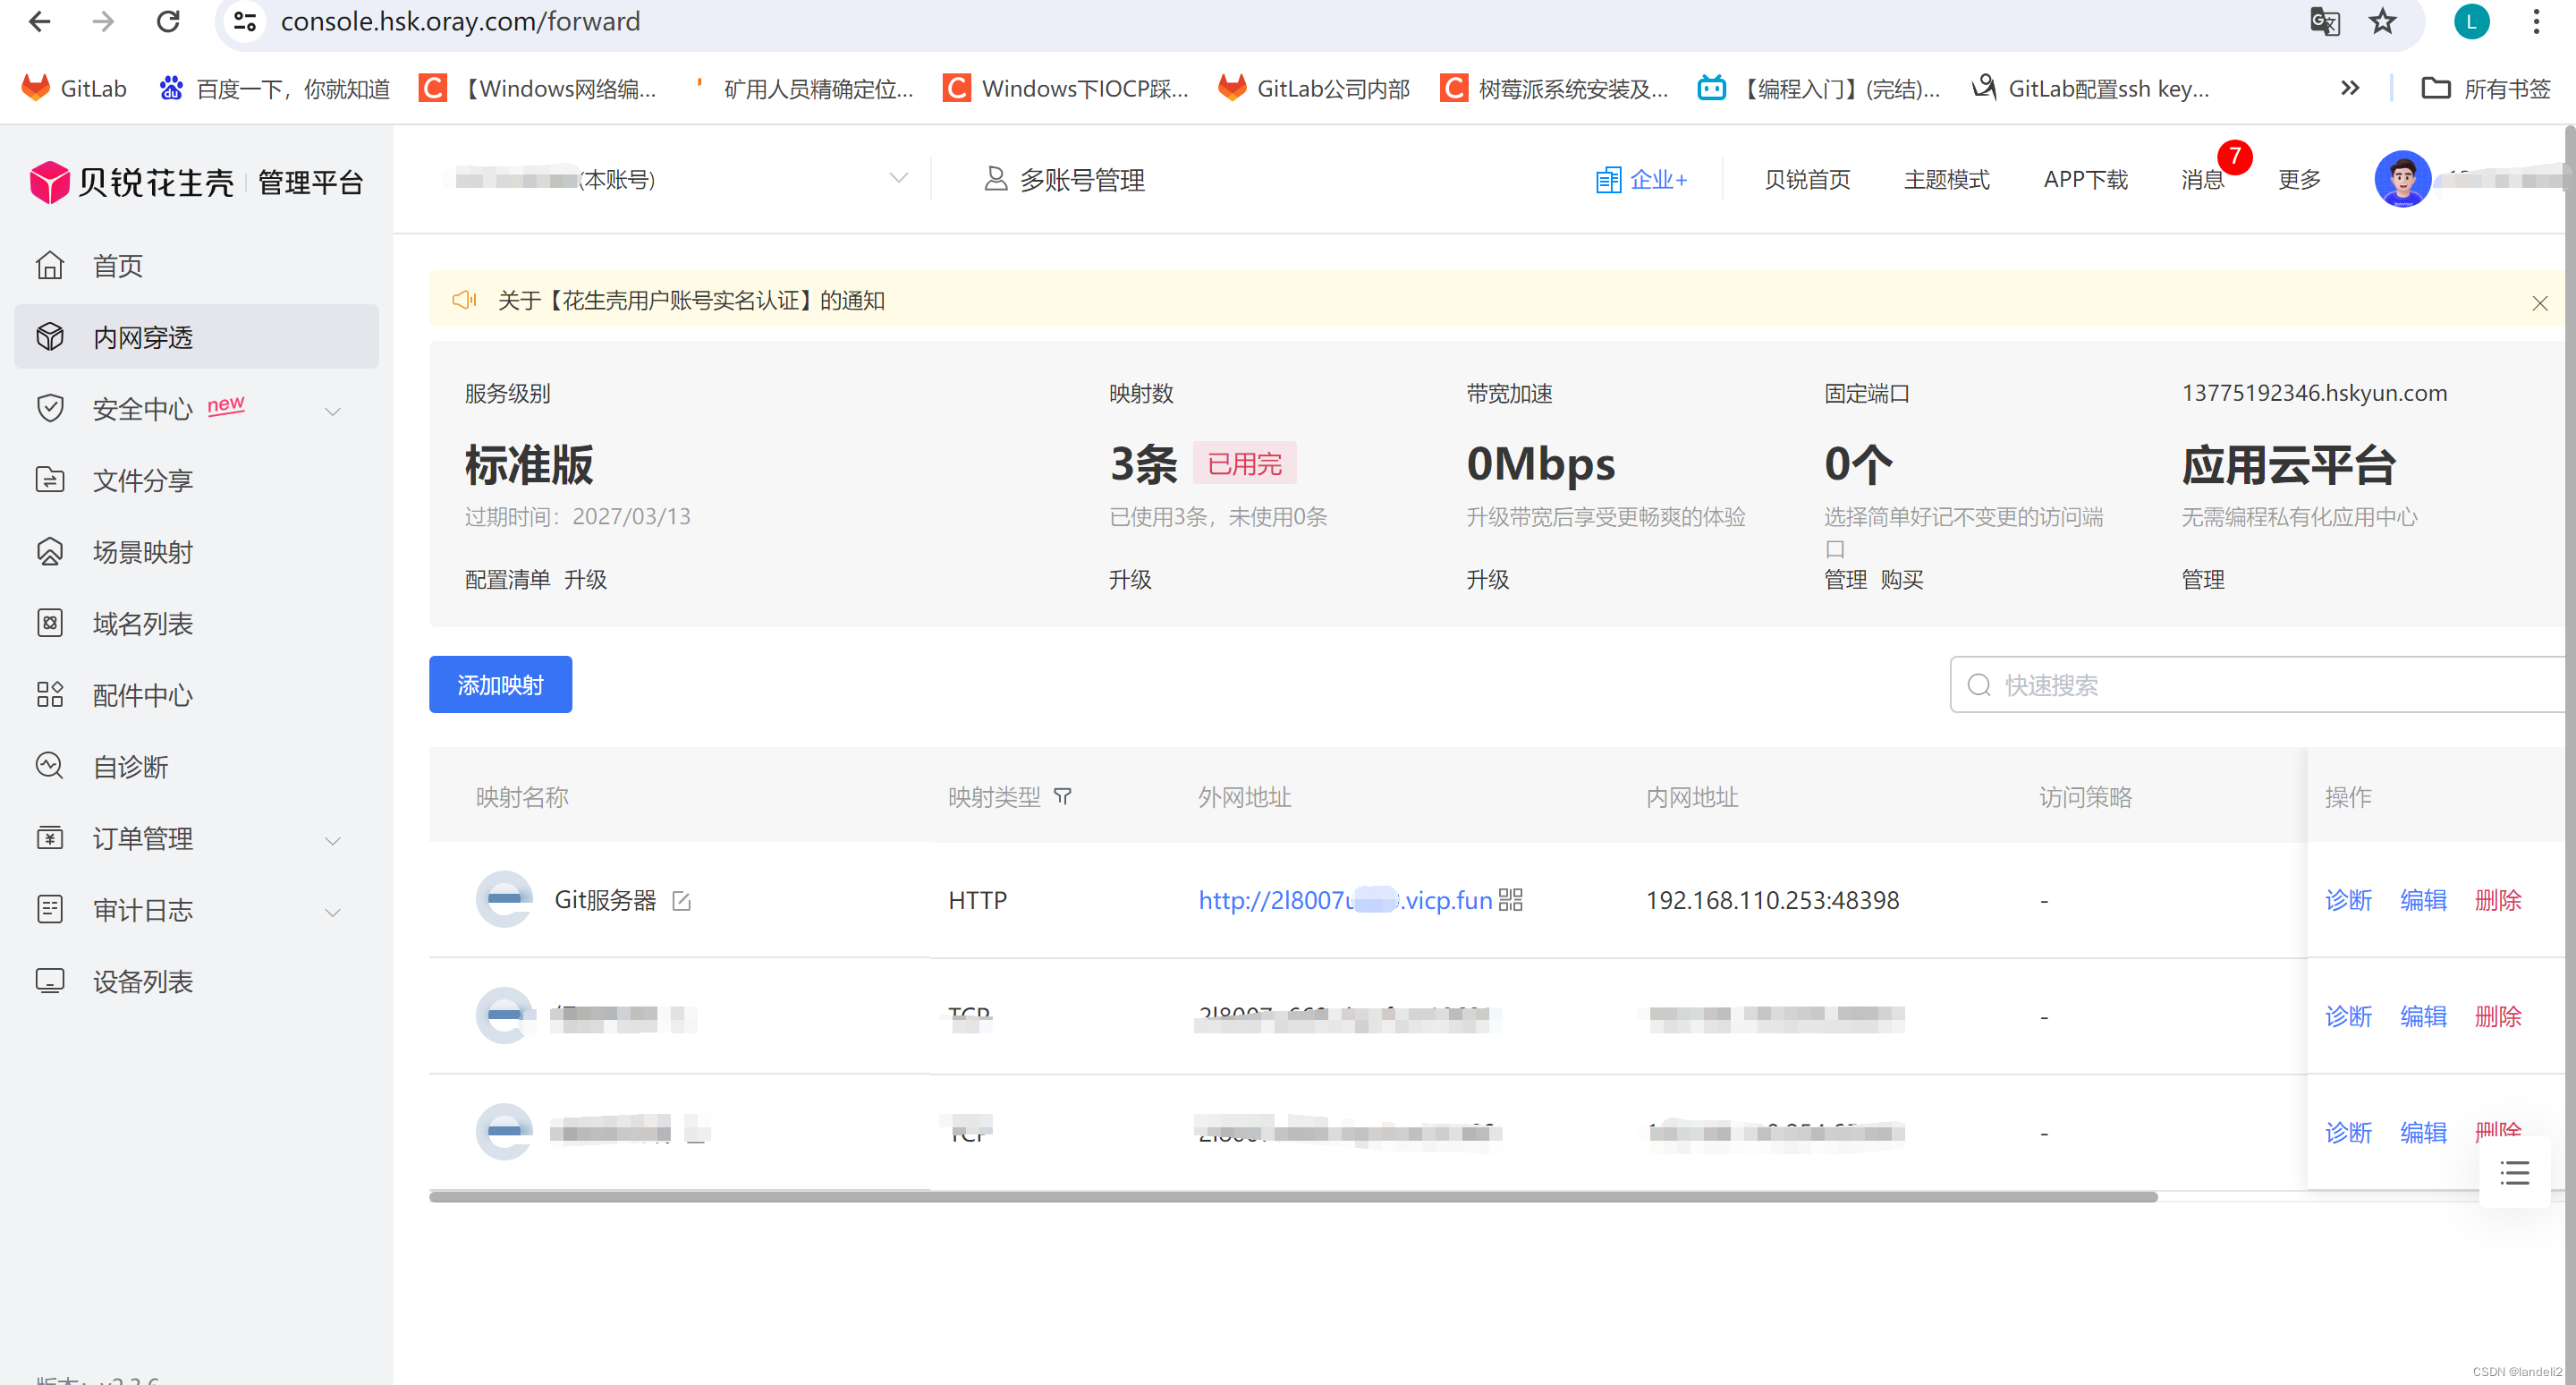
Task: Click the blue 添加映射 button
Action: click(500, 685)
